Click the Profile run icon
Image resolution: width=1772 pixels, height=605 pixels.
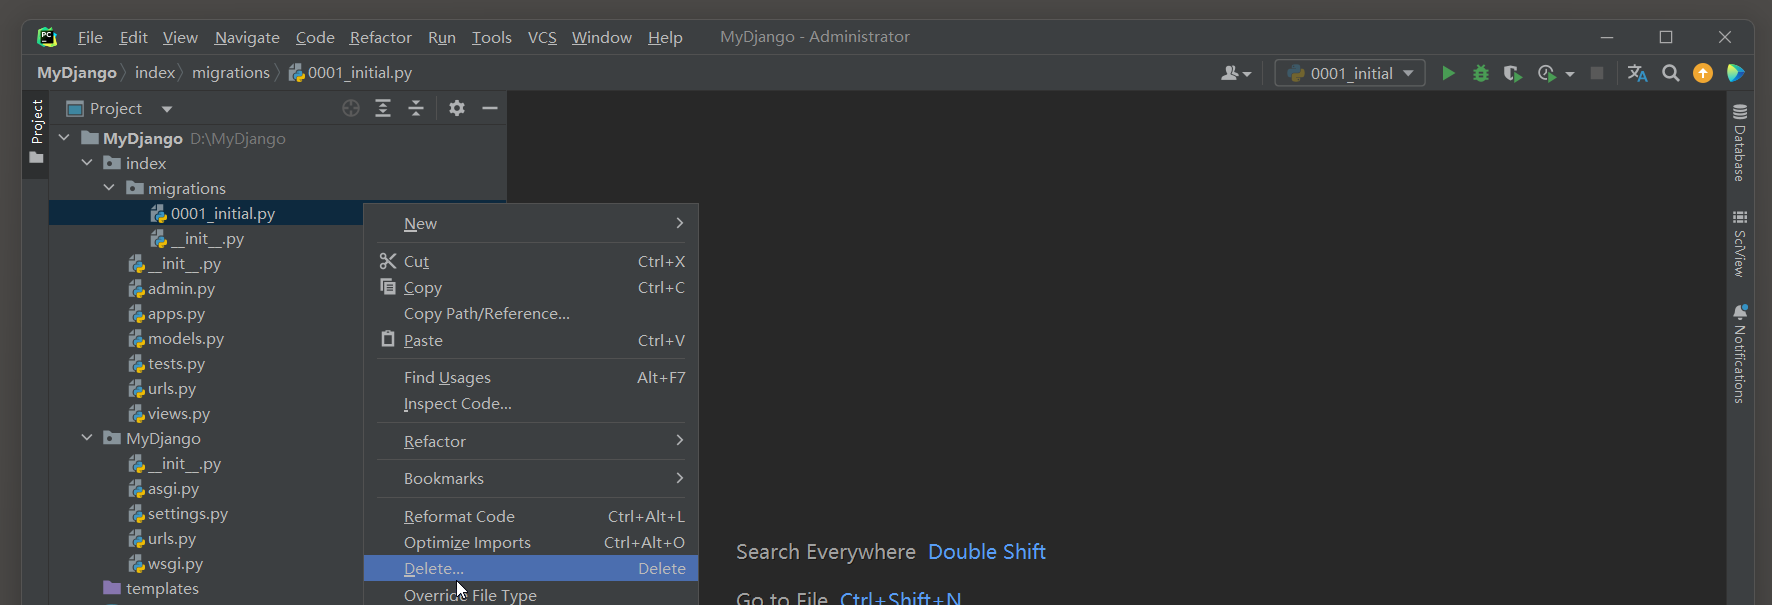pos(1547,73)
